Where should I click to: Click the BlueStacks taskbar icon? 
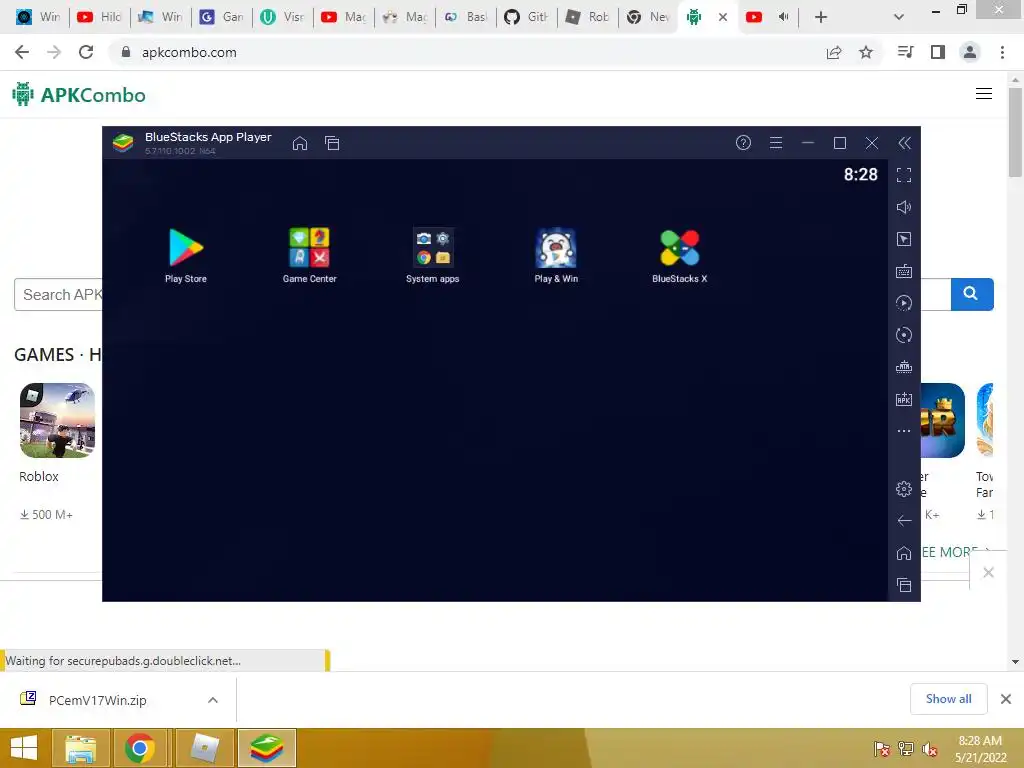coord(266,748)
